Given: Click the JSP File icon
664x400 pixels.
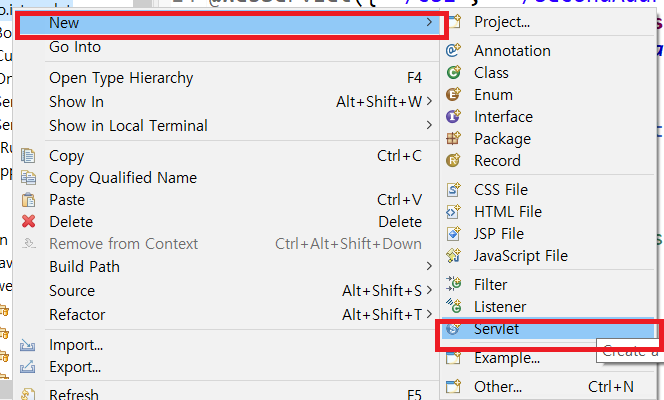Looking at the screenshot, I should (x=454, y=233).
